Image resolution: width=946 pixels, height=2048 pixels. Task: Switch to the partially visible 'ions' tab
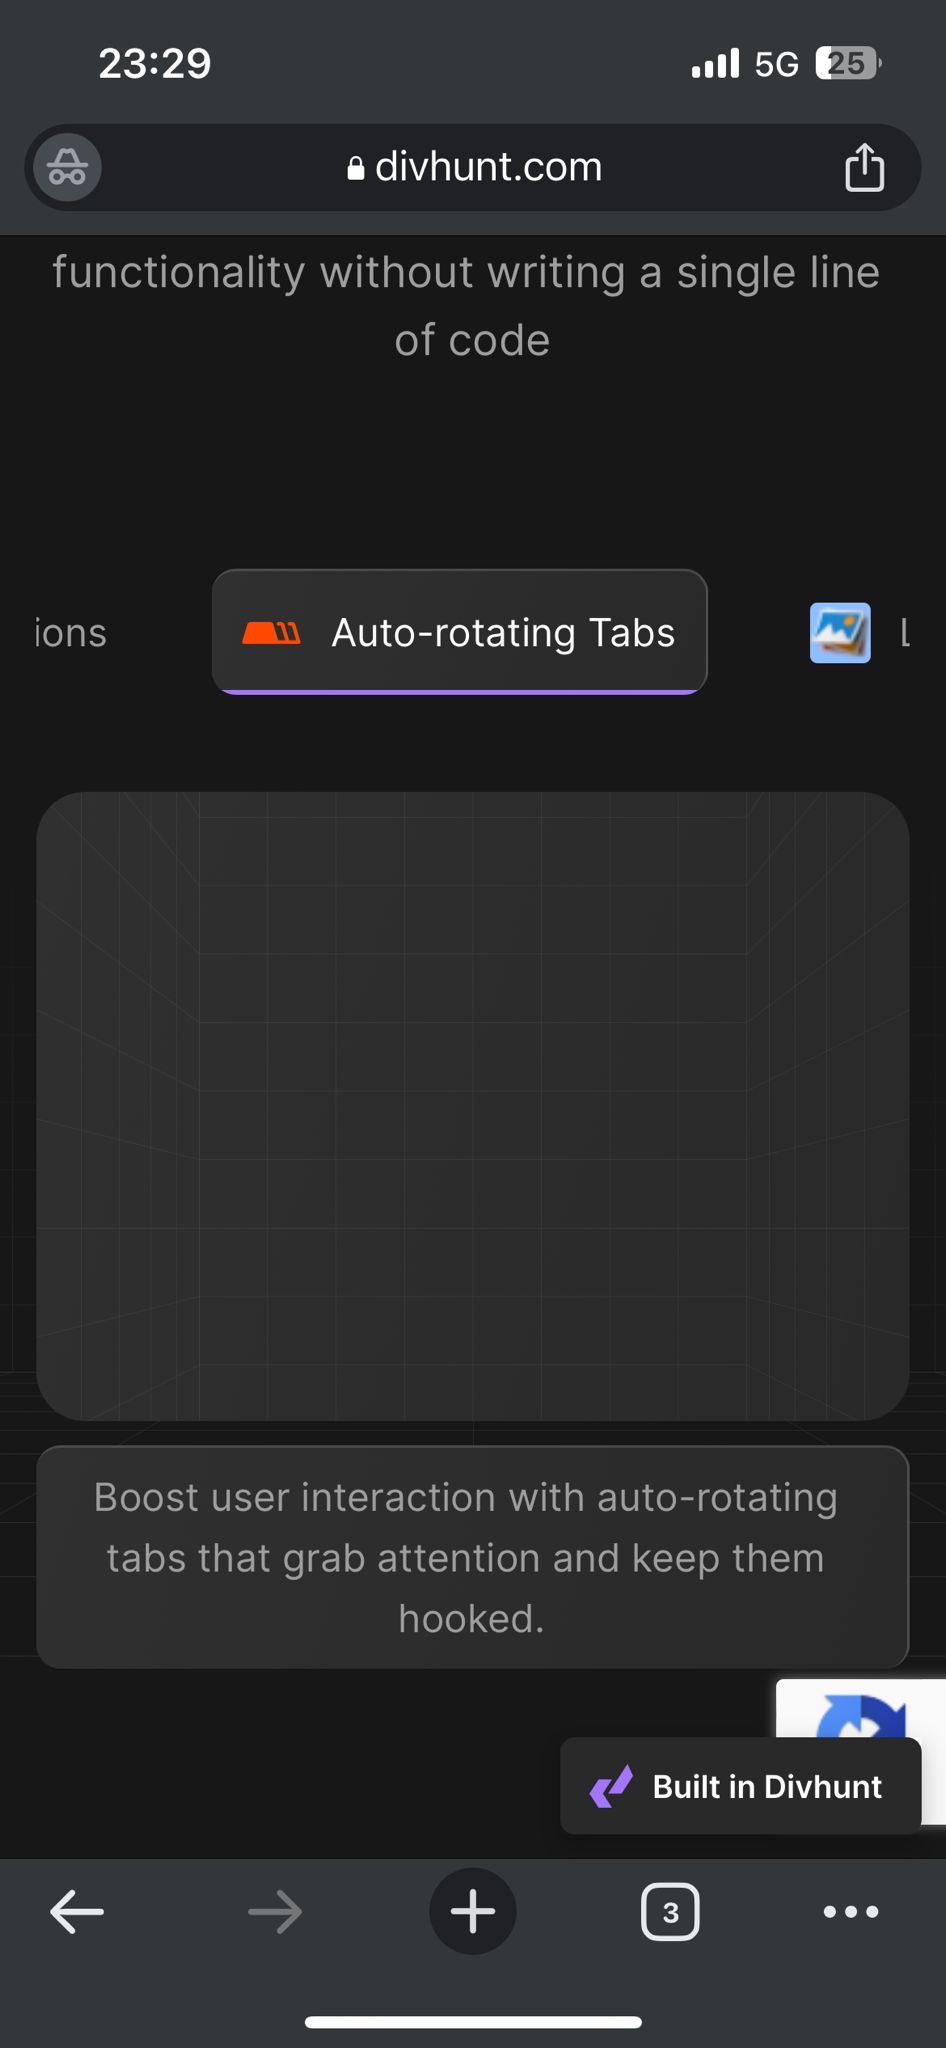[x=70, y=633]
